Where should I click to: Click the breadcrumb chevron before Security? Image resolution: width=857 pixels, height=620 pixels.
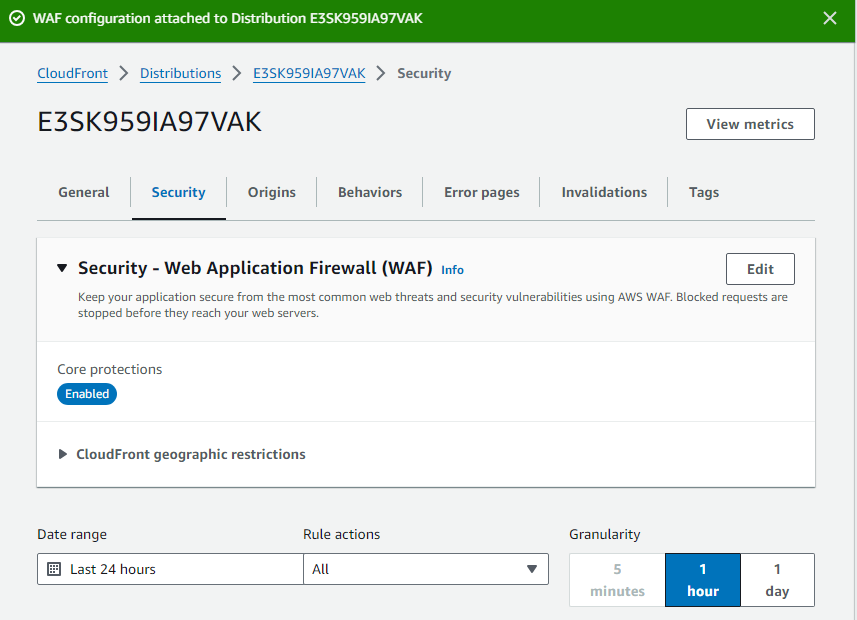click(x=381, y=73)
